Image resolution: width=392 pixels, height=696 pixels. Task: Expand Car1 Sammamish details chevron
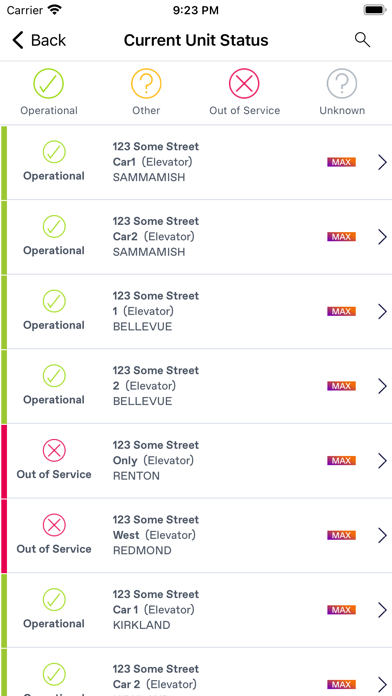tap(382, 162)
